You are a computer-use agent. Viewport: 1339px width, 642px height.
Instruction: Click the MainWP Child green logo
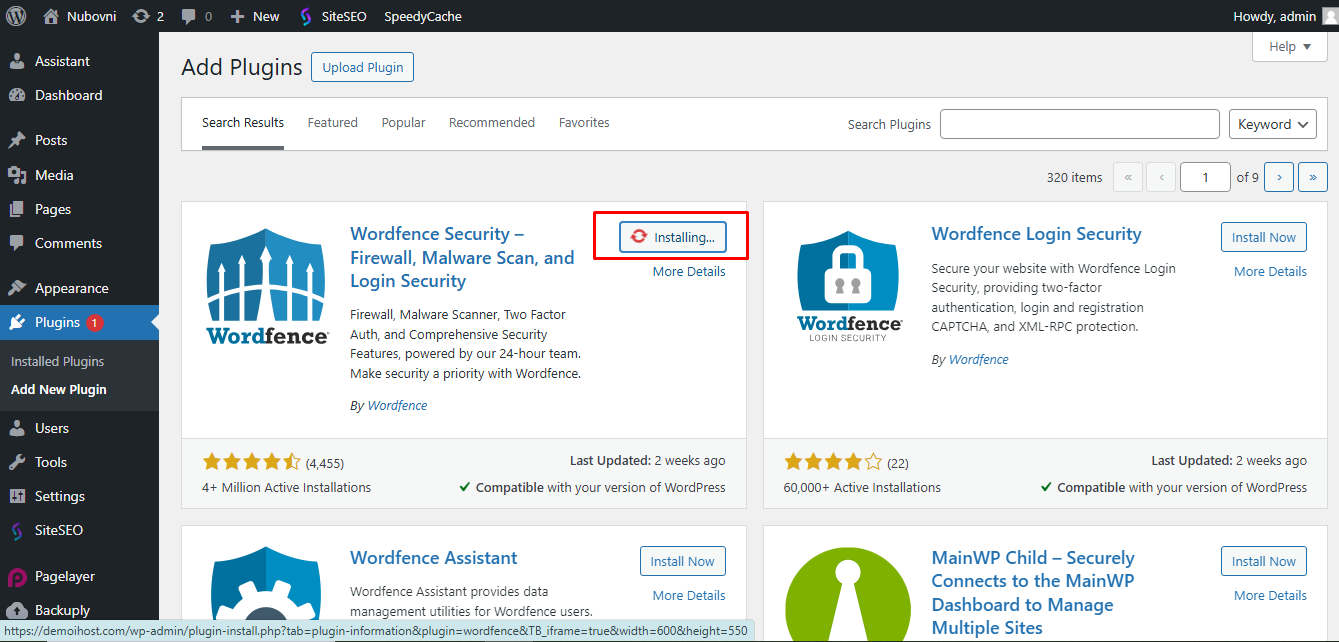(849, 592)
